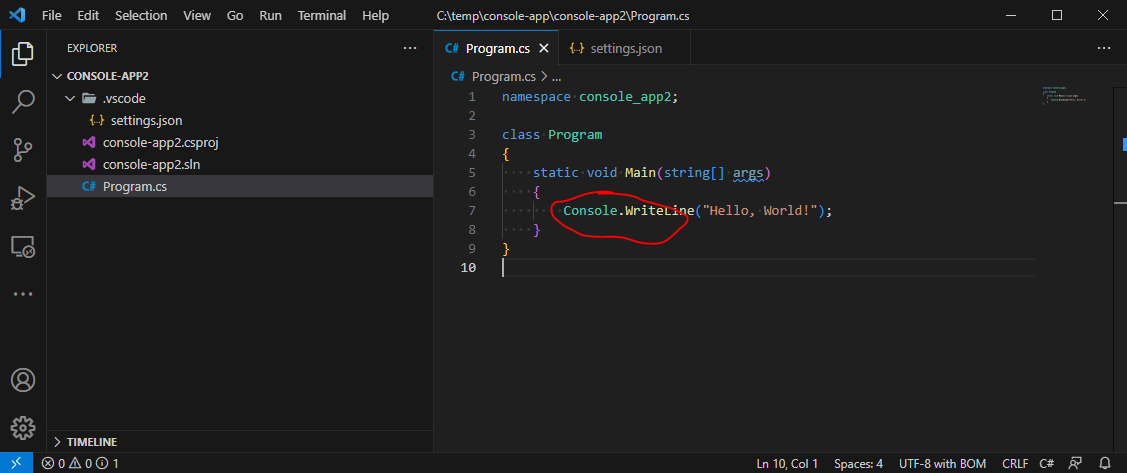The image size is (1127, 473).
Task: Click "console_app2" namespace name
Action: (625, 97)
